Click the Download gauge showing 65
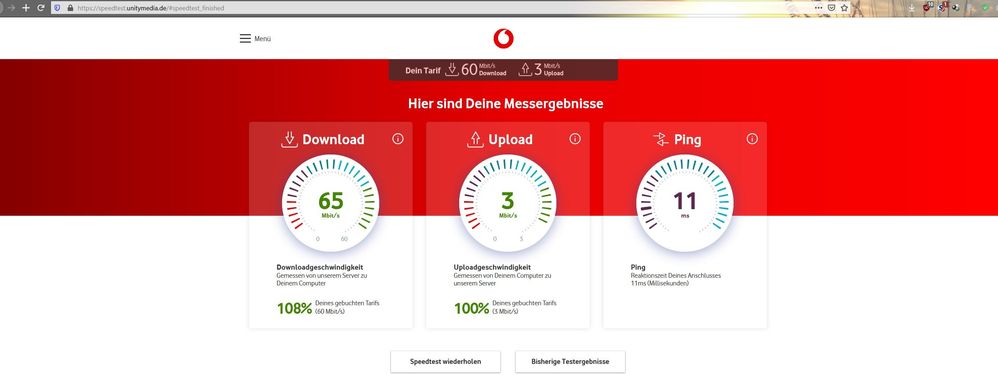 tap(330, 203)
